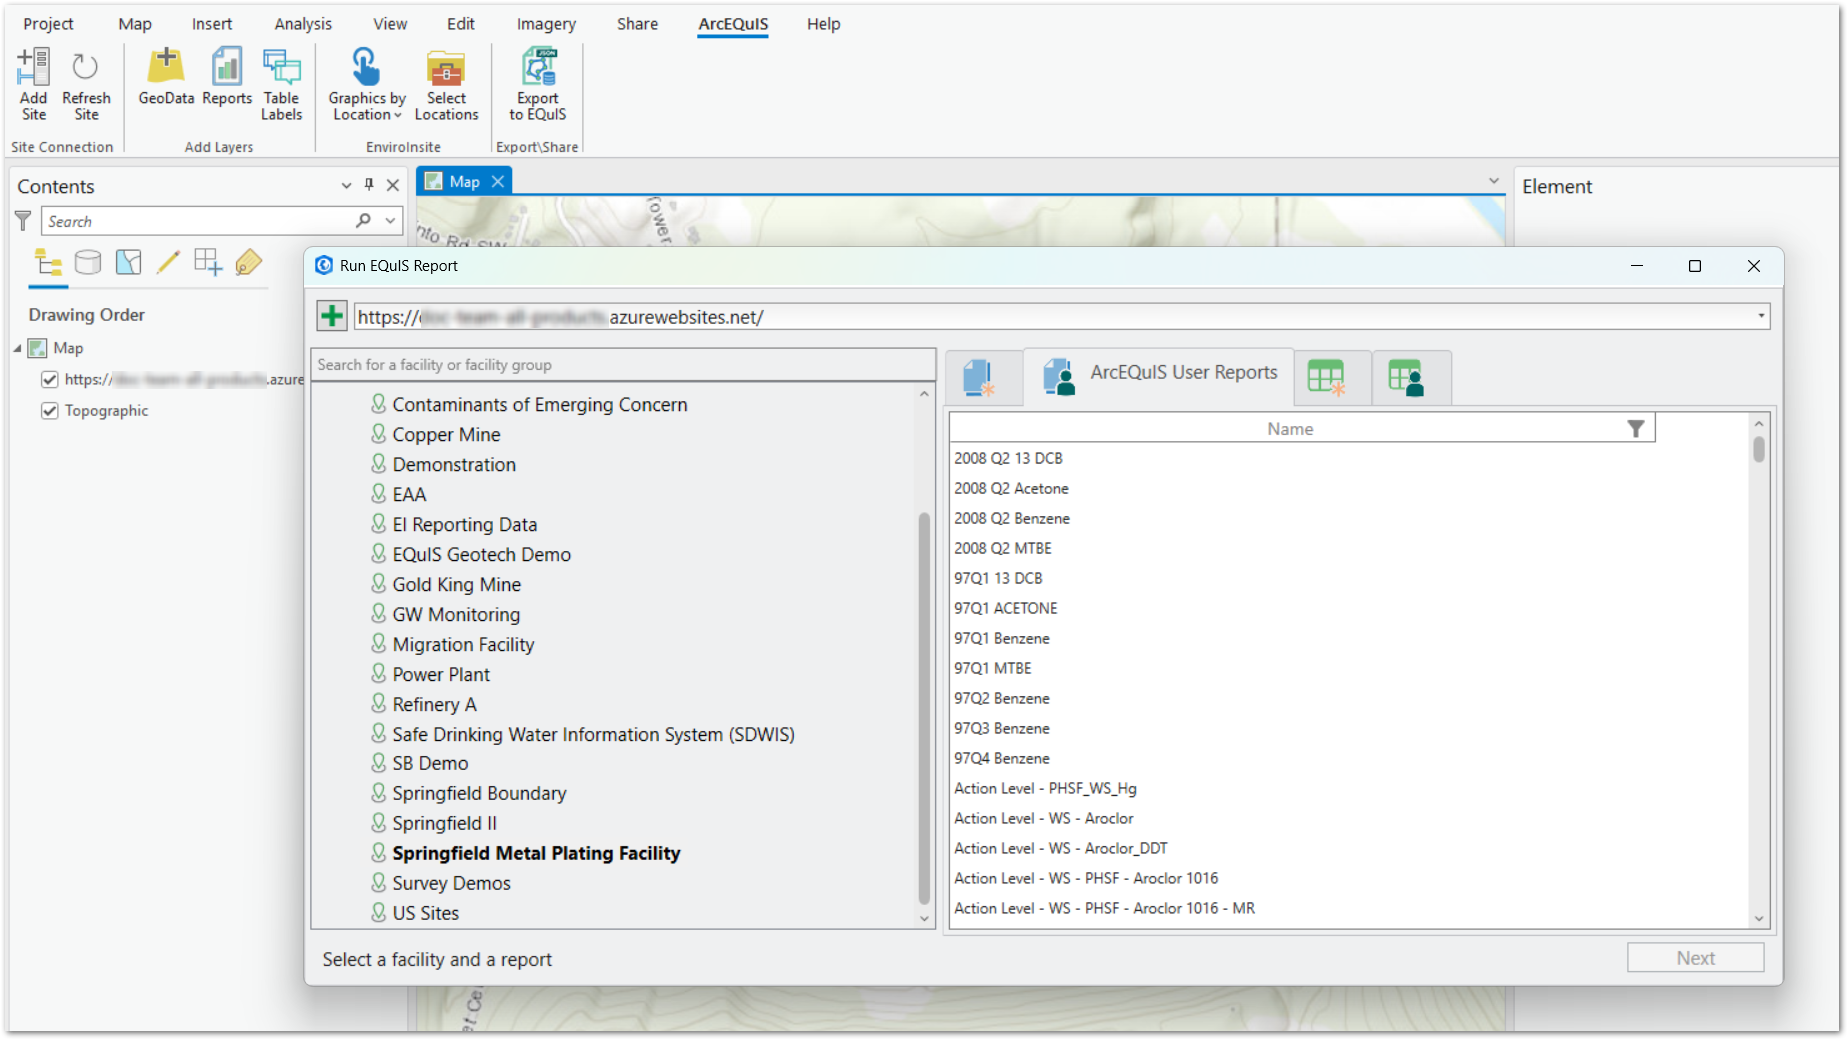Open the Share ribbon tab
The image size is (1848, 1040).
click(x=637, y=24)
